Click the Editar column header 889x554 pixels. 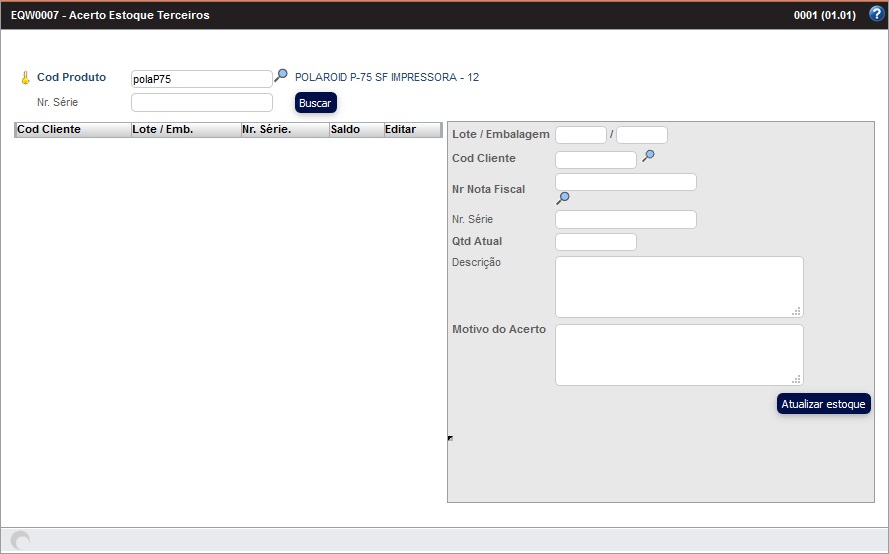pyautogui.click(x=412, y=130)
